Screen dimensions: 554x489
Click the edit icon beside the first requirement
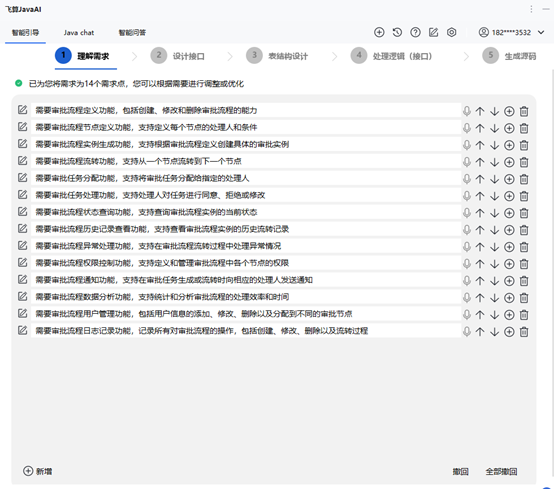(x=23, y=110)
